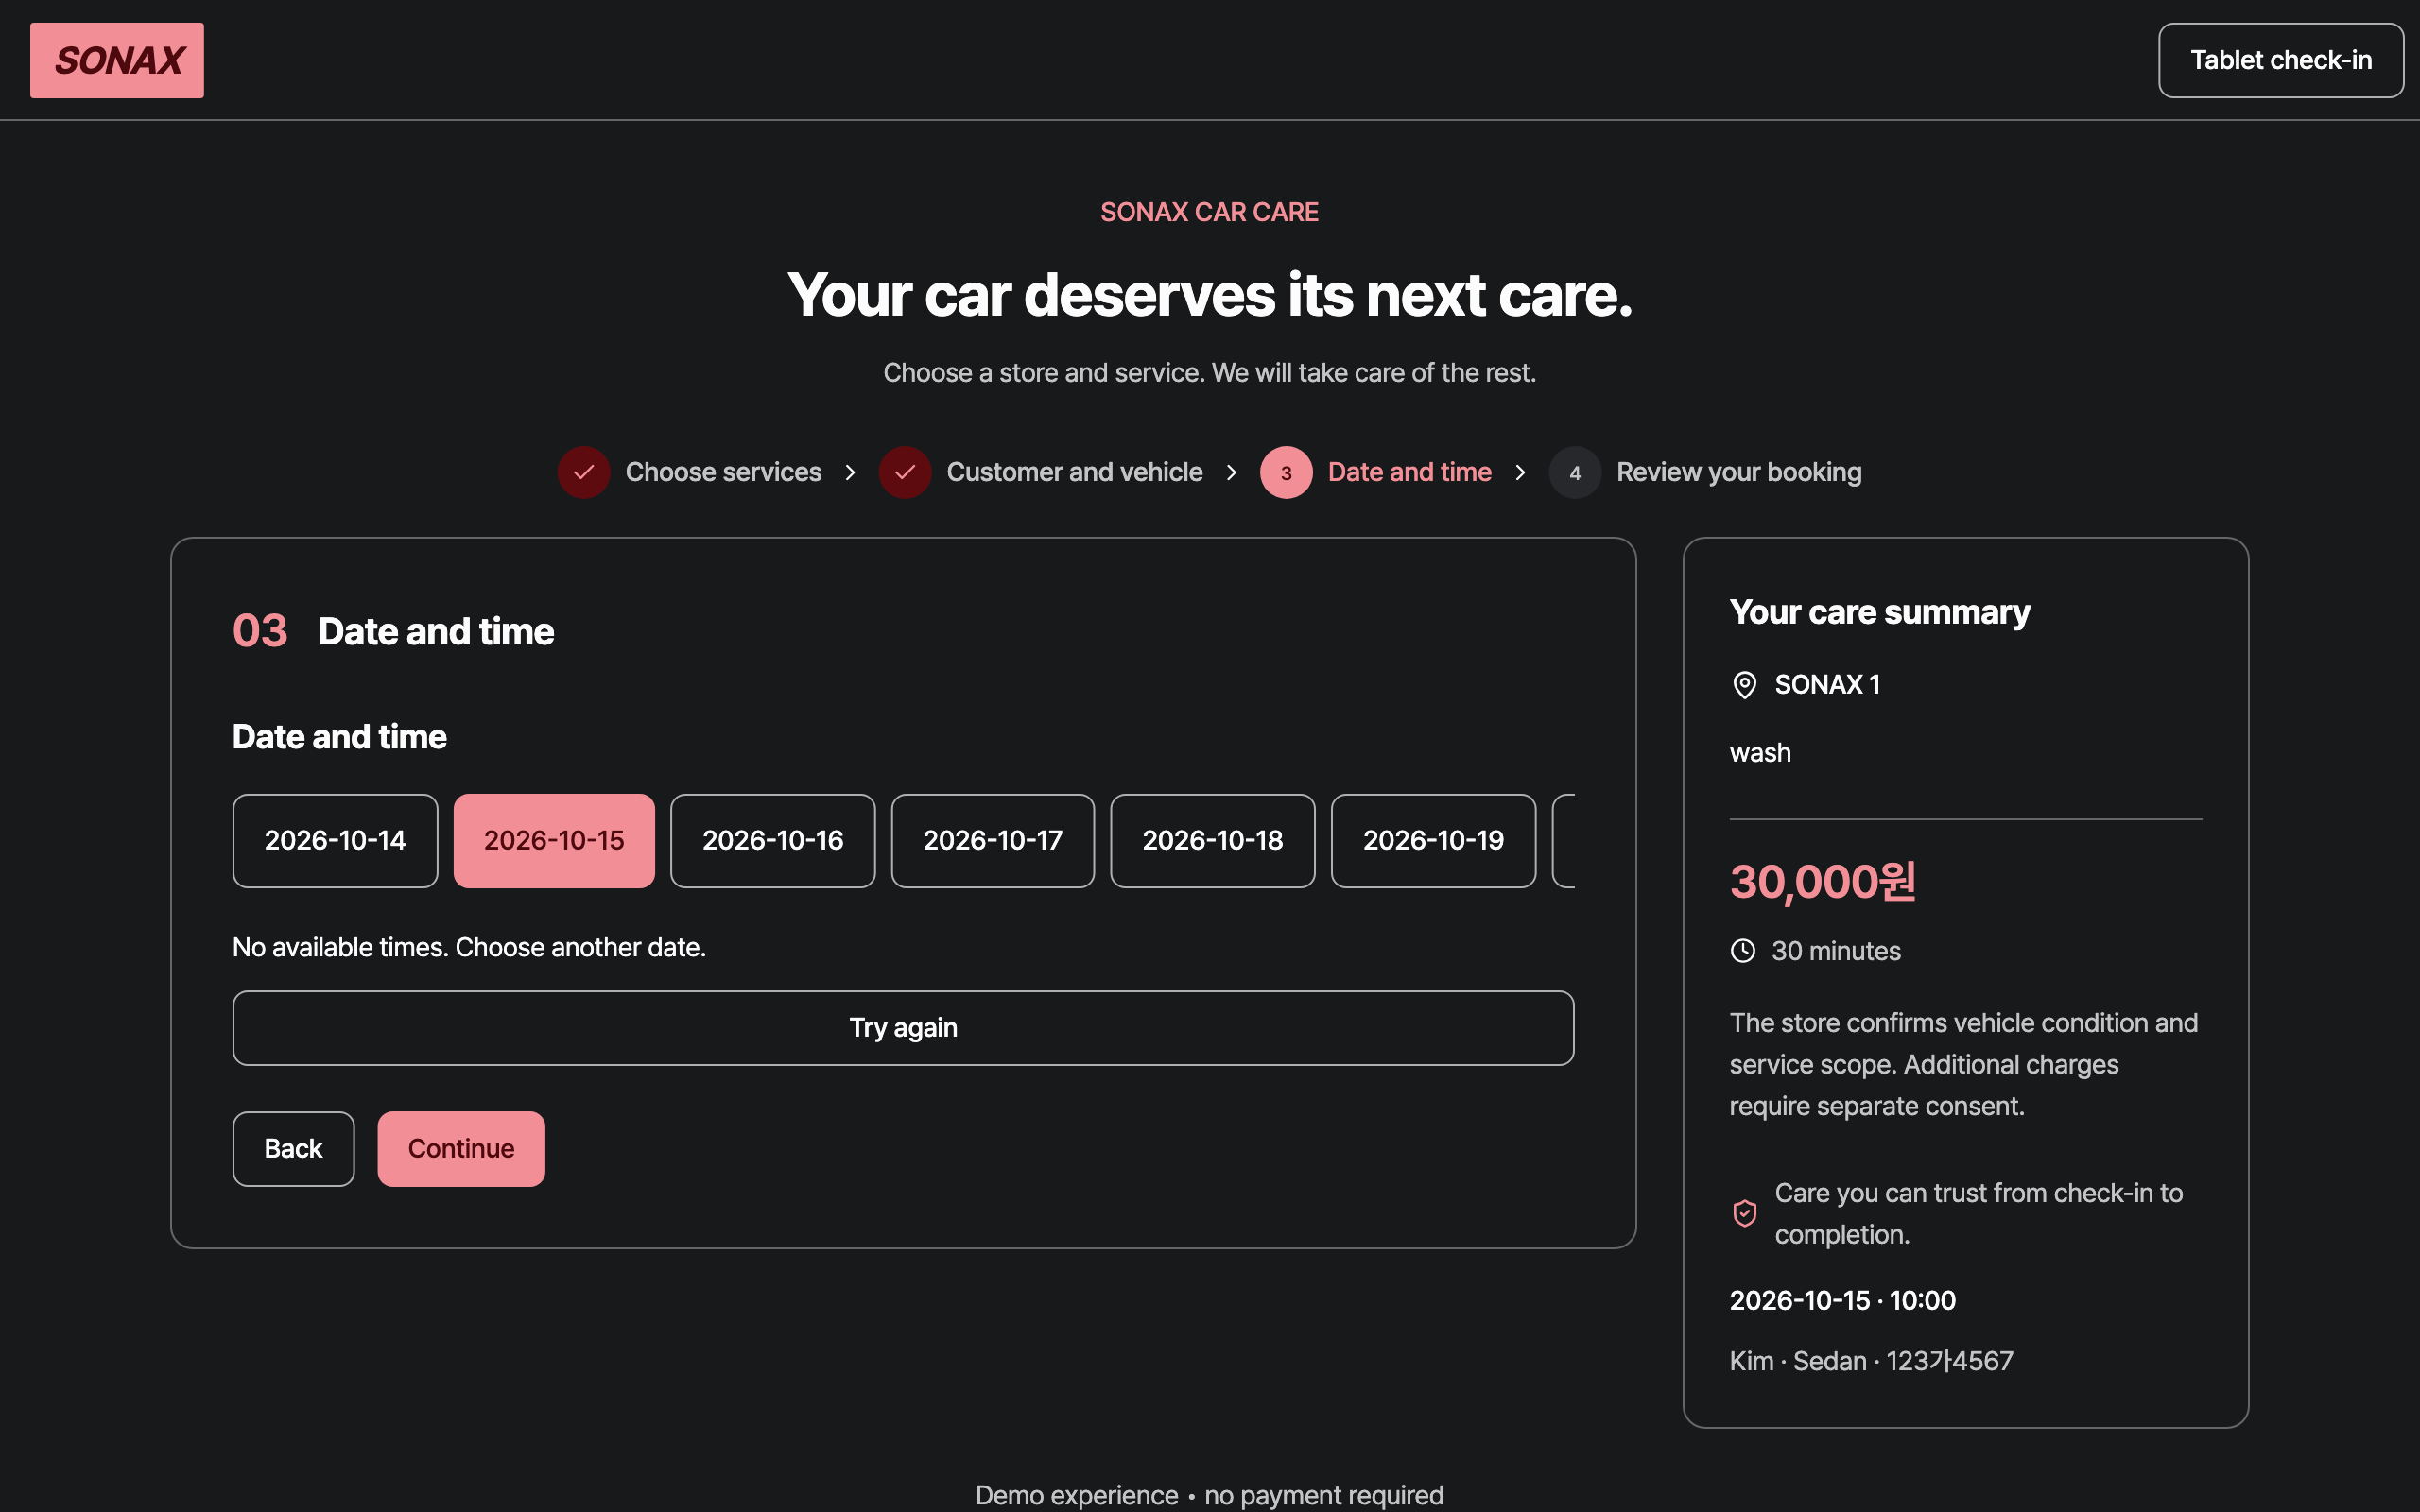Click the Customer and vehicle checkmark icon
2420x1512 pixels.
905,472
